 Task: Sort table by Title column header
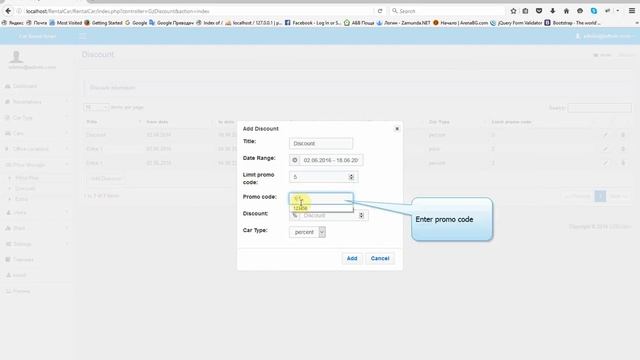click(x=113, y=122)
